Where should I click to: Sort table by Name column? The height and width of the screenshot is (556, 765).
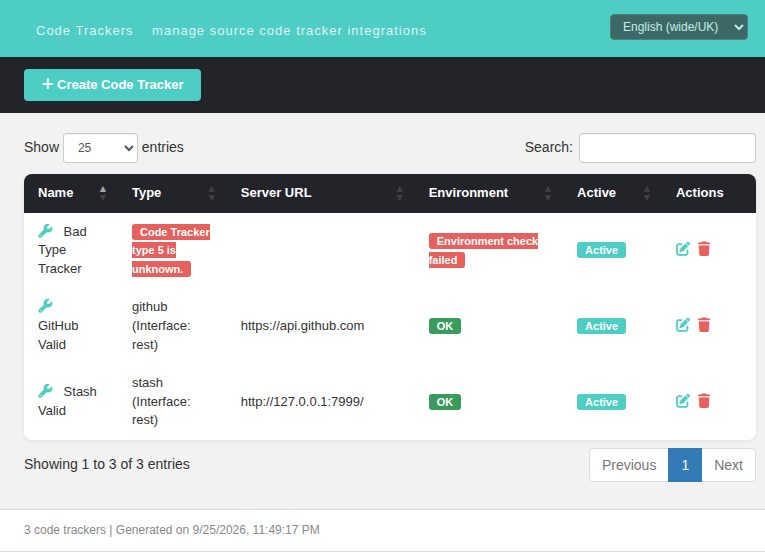71,193
